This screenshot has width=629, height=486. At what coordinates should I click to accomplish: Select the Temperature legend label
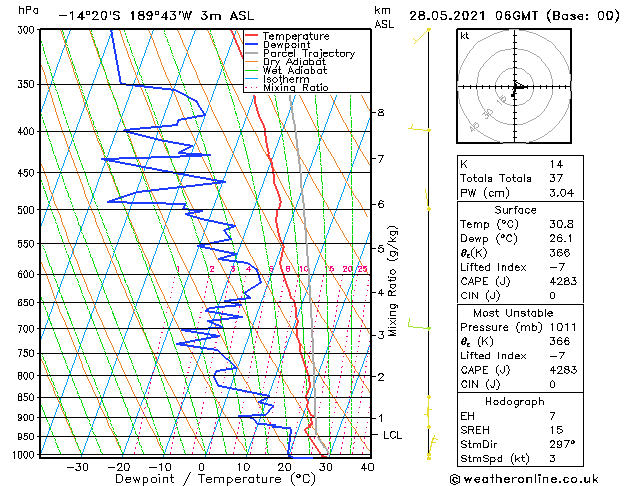click(296, 36)
